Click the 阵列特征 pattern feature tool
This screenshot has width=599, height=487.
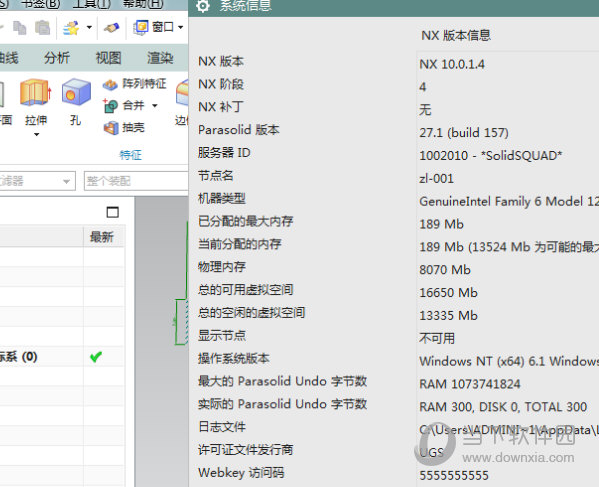[x=134, y=84]
